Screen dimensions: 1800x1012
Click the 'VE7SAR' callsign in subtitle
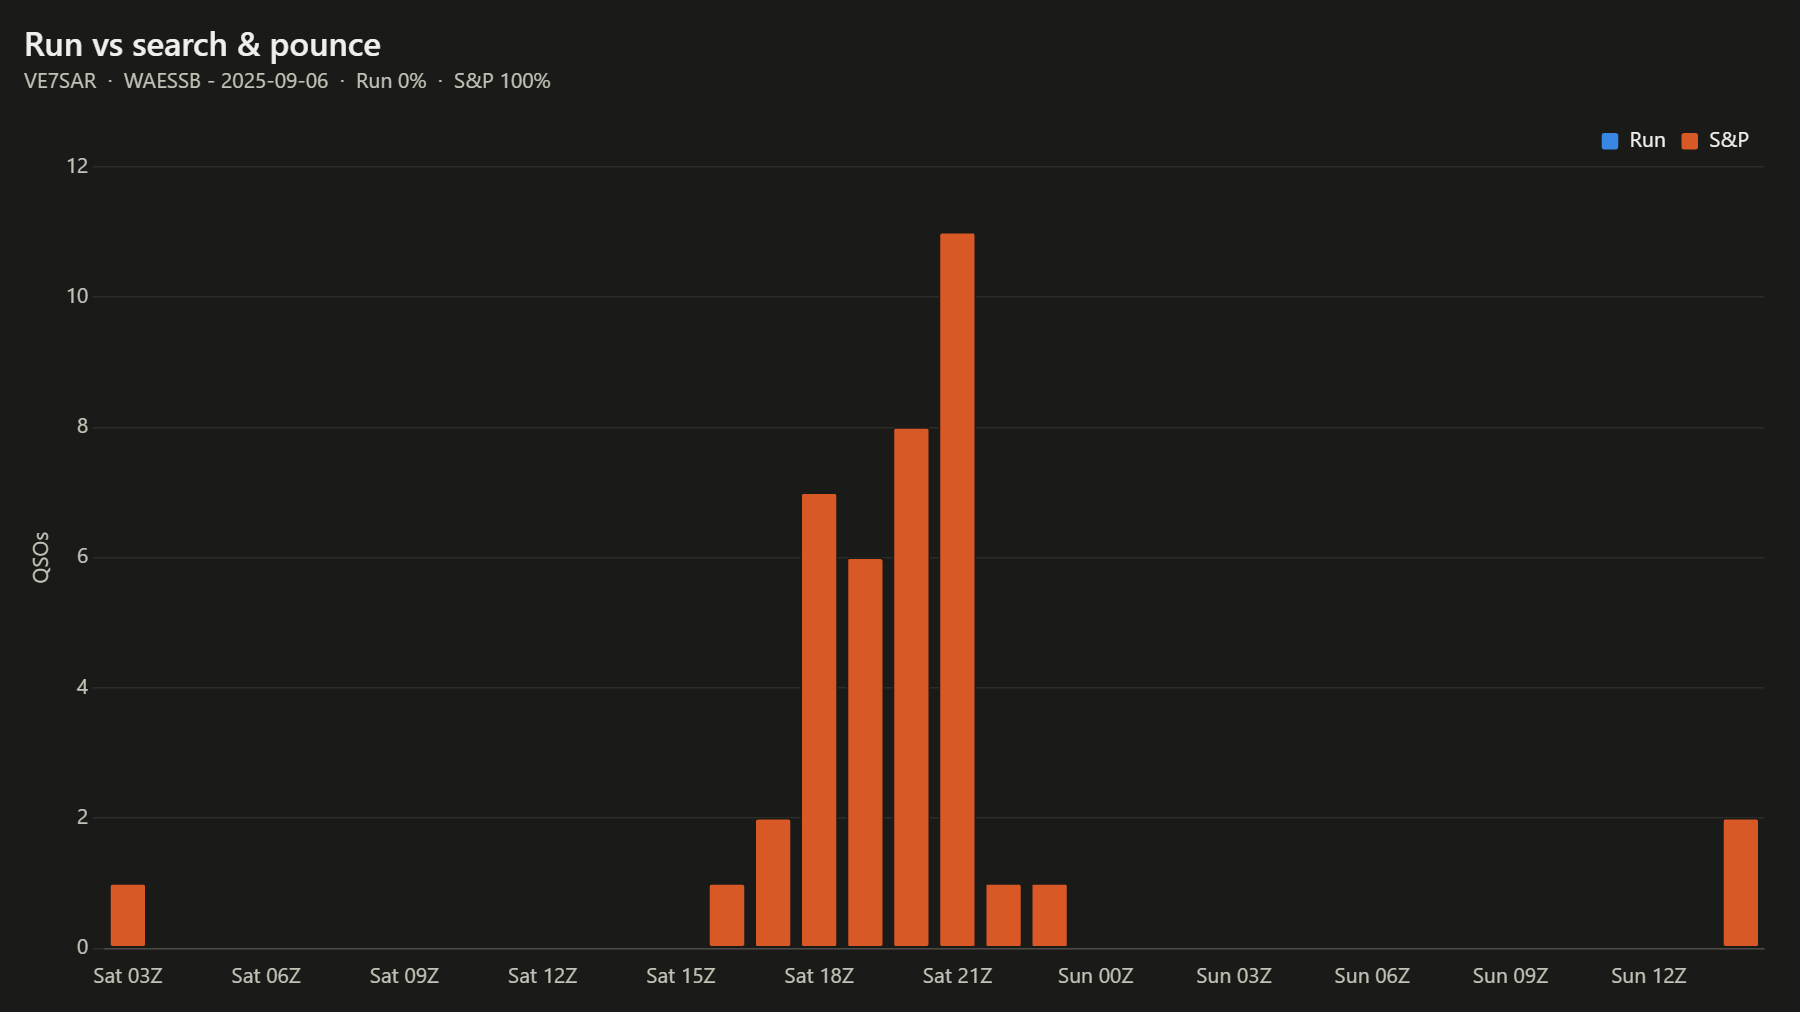coord(60,81)
